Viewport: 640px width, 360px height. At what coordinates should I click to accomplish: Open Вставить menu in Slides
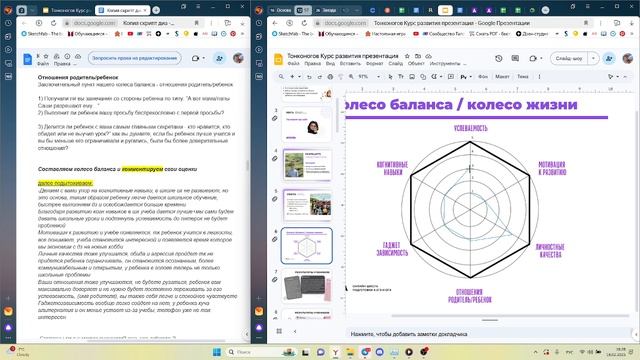point(350,64)
